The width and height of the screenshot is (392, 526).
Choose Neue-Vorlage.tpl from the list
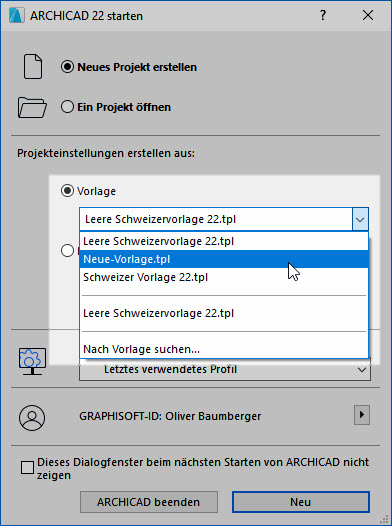[x=224, y=259]
